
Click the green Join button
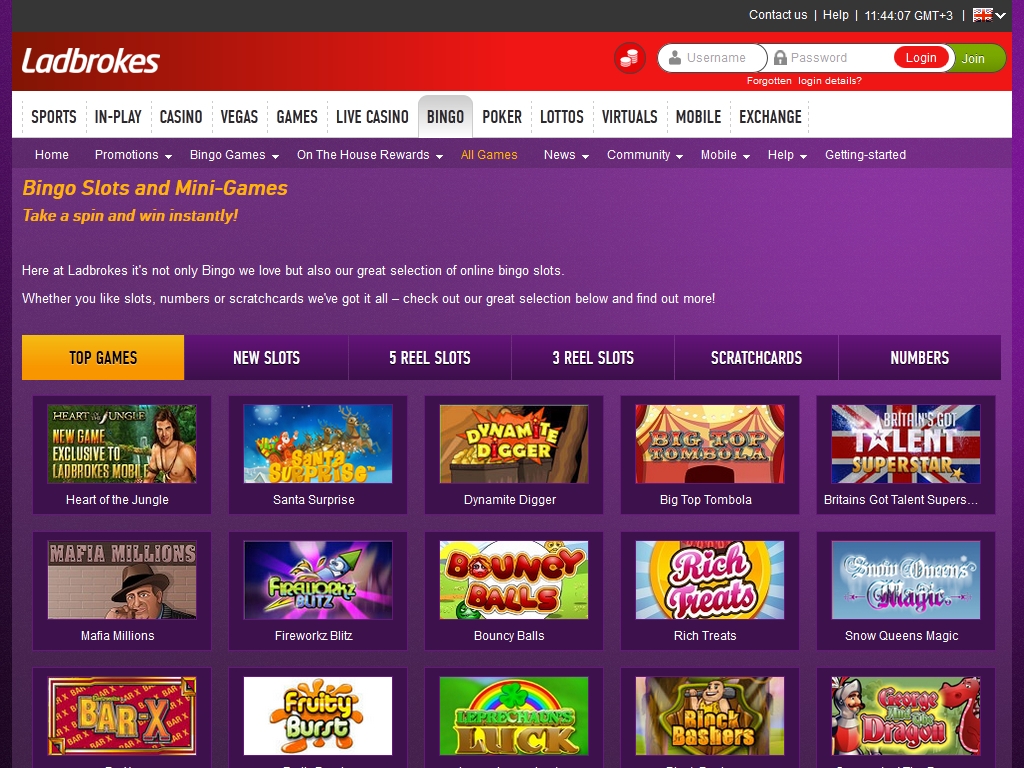coord(976,58)
